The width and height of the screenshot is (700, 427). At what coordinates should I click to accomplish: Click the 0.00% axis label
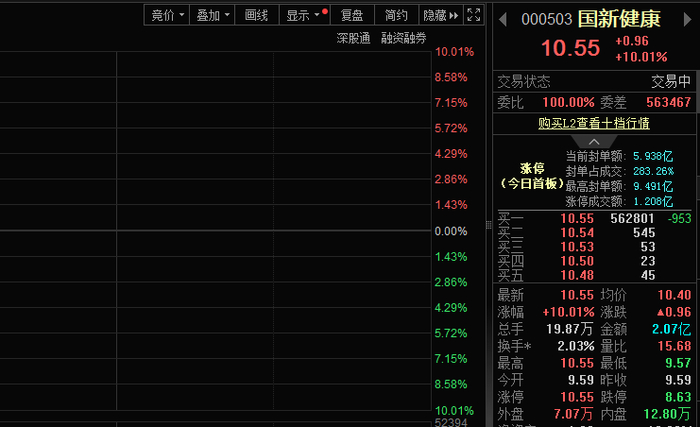point(451,231)
